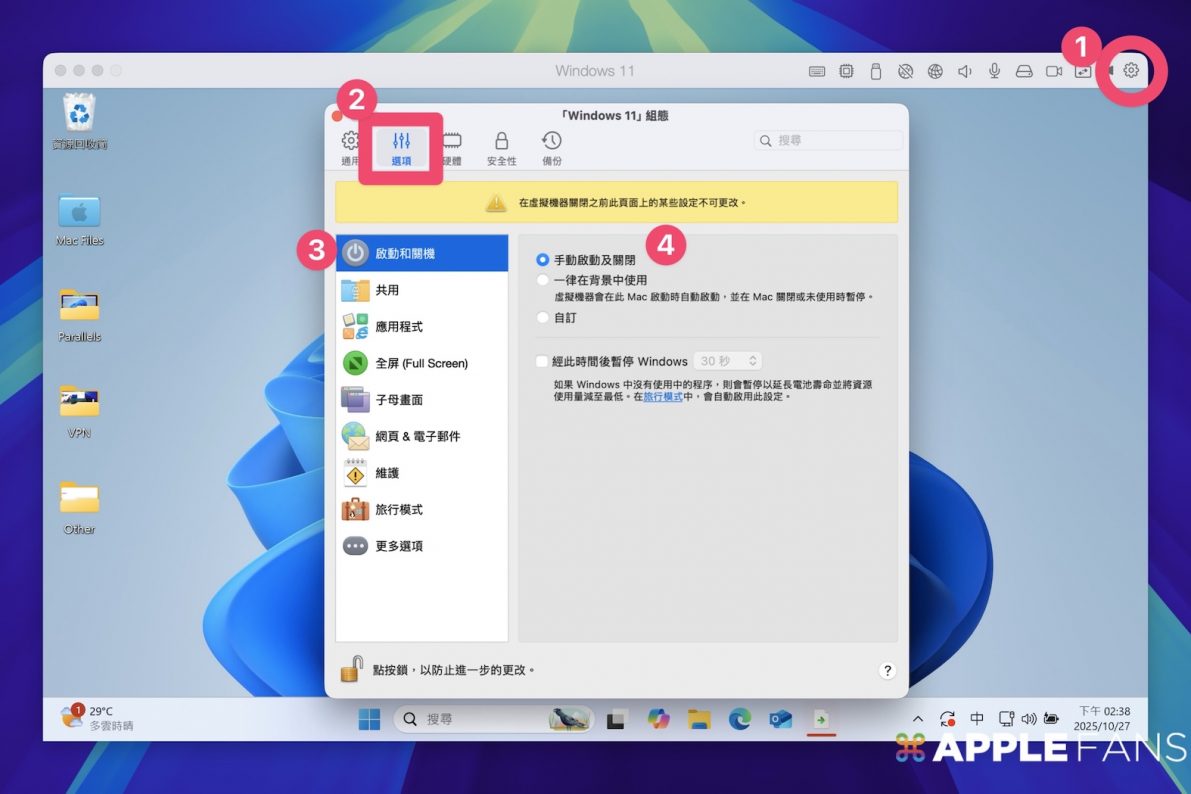Screen dimensions: 1191x794
Task: Expand Windows system tray hidden icons chevron
Action: coord(917,719)
